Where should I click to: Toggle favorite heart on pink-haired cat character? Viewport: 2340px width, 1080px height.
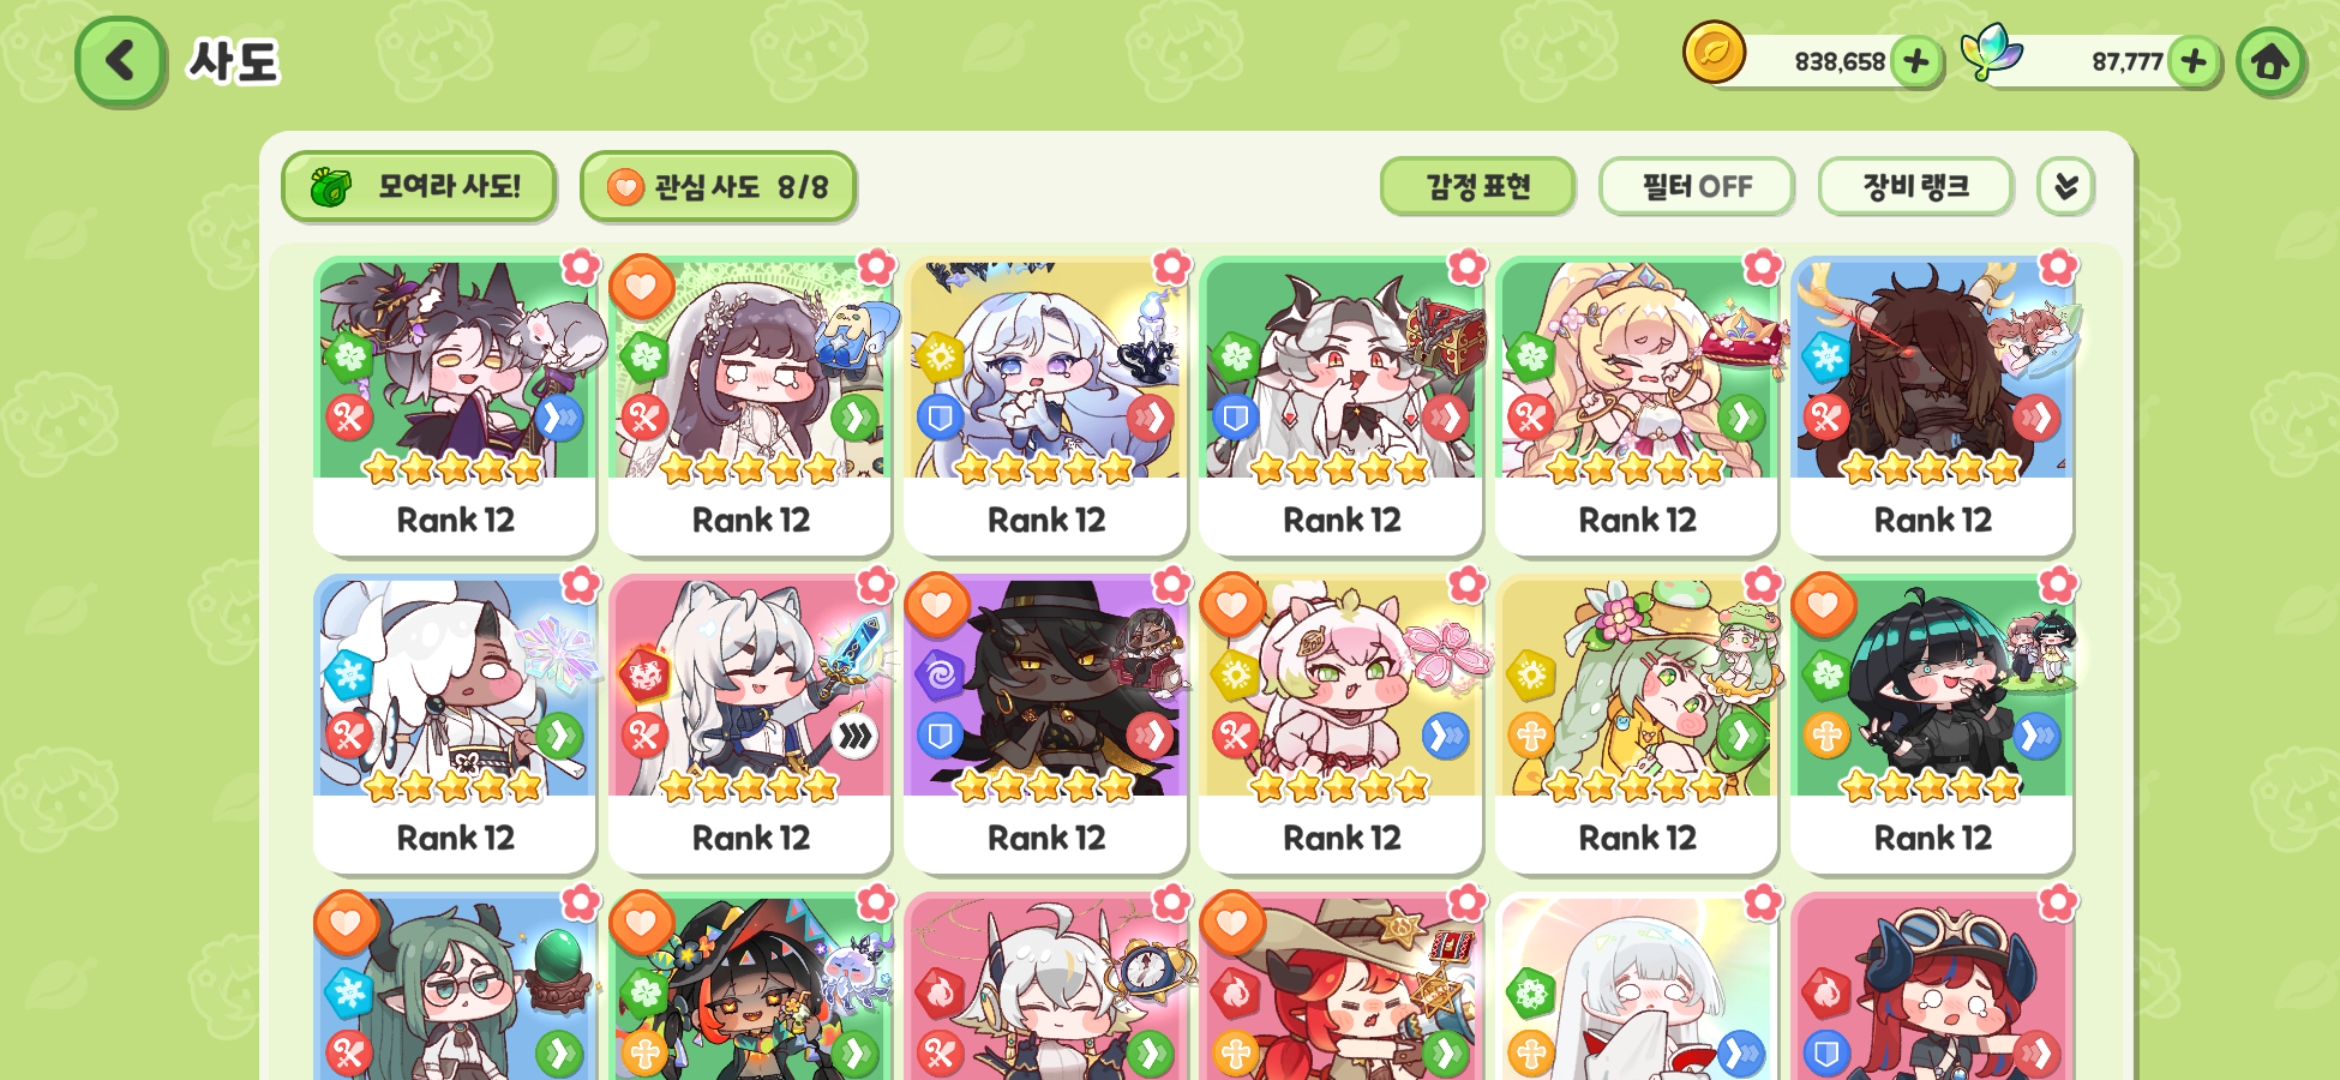(1232, 605)
